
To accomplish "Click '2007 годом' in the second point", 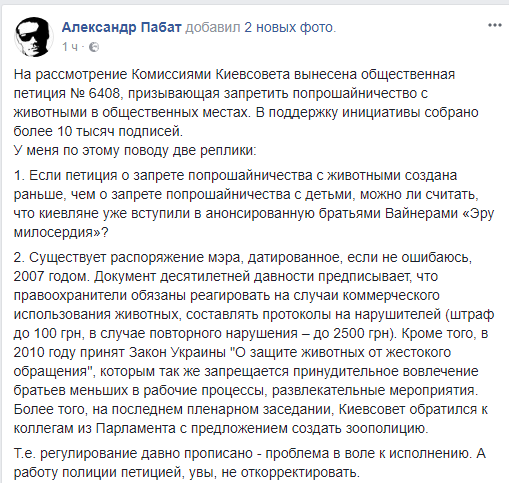I will pos(51,276).
